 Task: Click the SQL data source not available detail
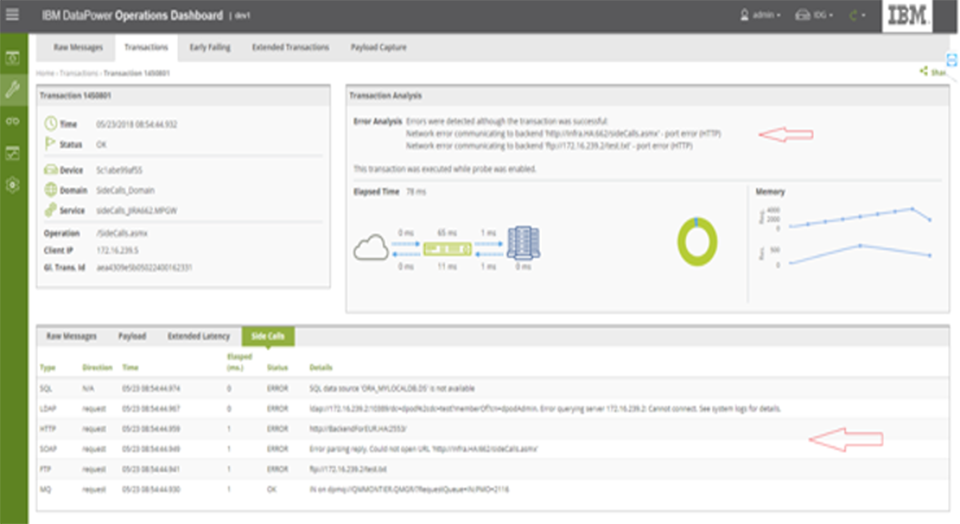coord(392,388)
